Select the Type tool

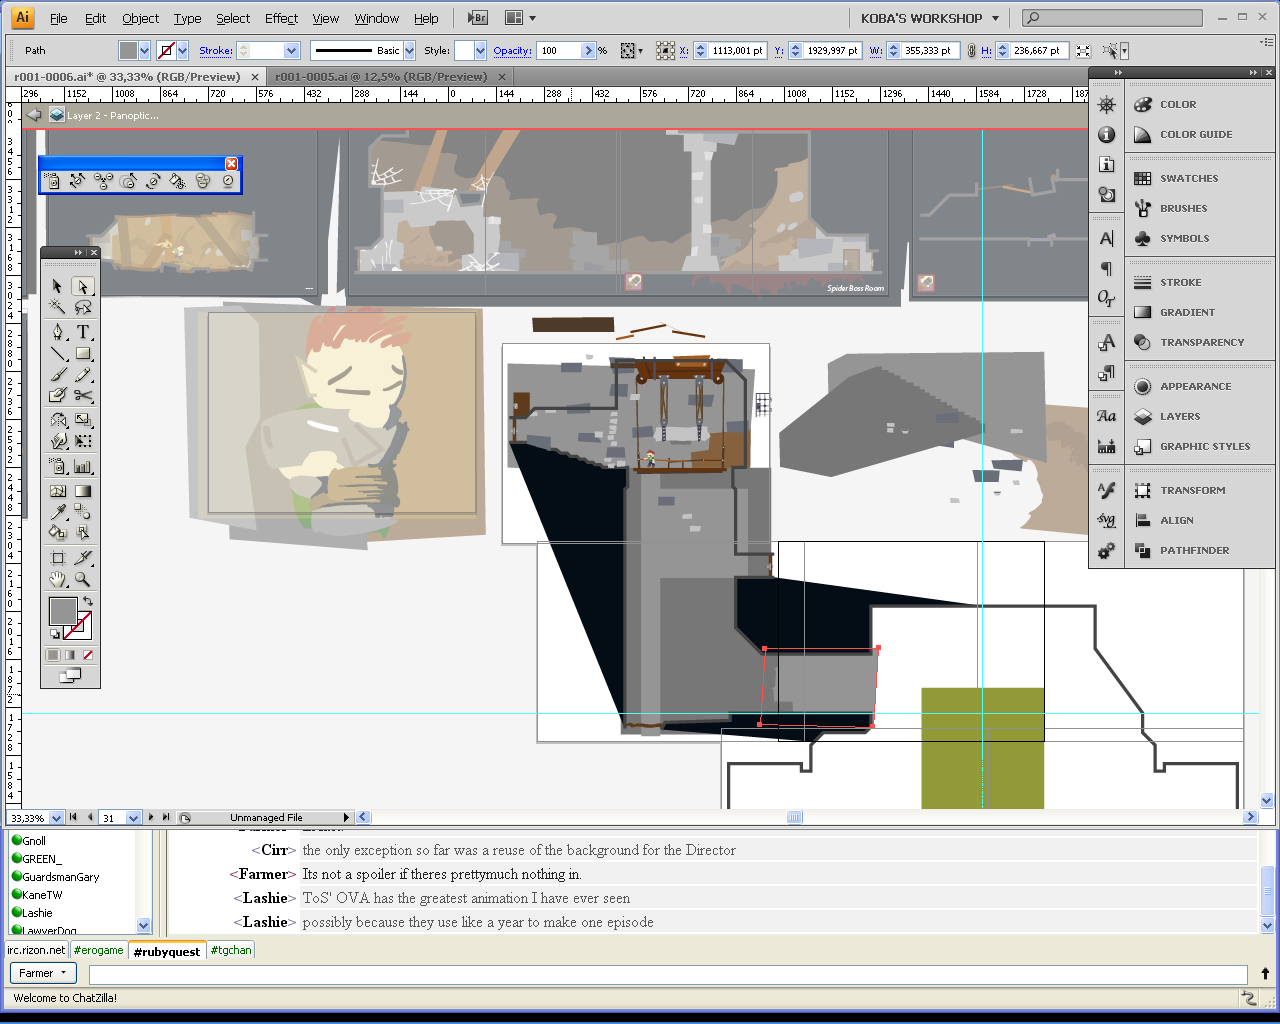(83, 332)
